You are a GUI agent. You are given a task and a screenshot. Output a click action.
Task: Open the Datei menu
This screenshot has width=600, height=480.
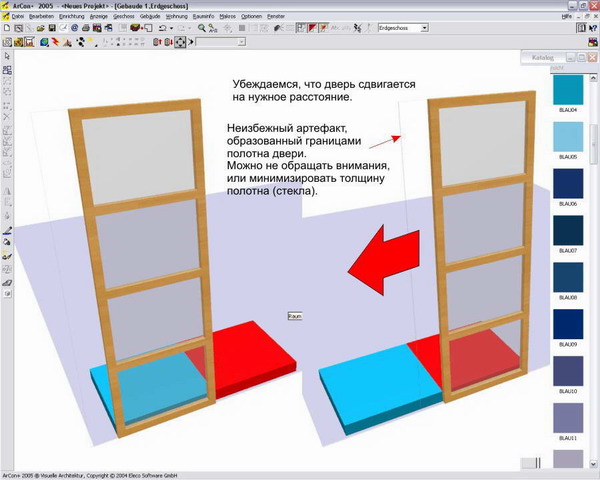click(x=17, y=17)
